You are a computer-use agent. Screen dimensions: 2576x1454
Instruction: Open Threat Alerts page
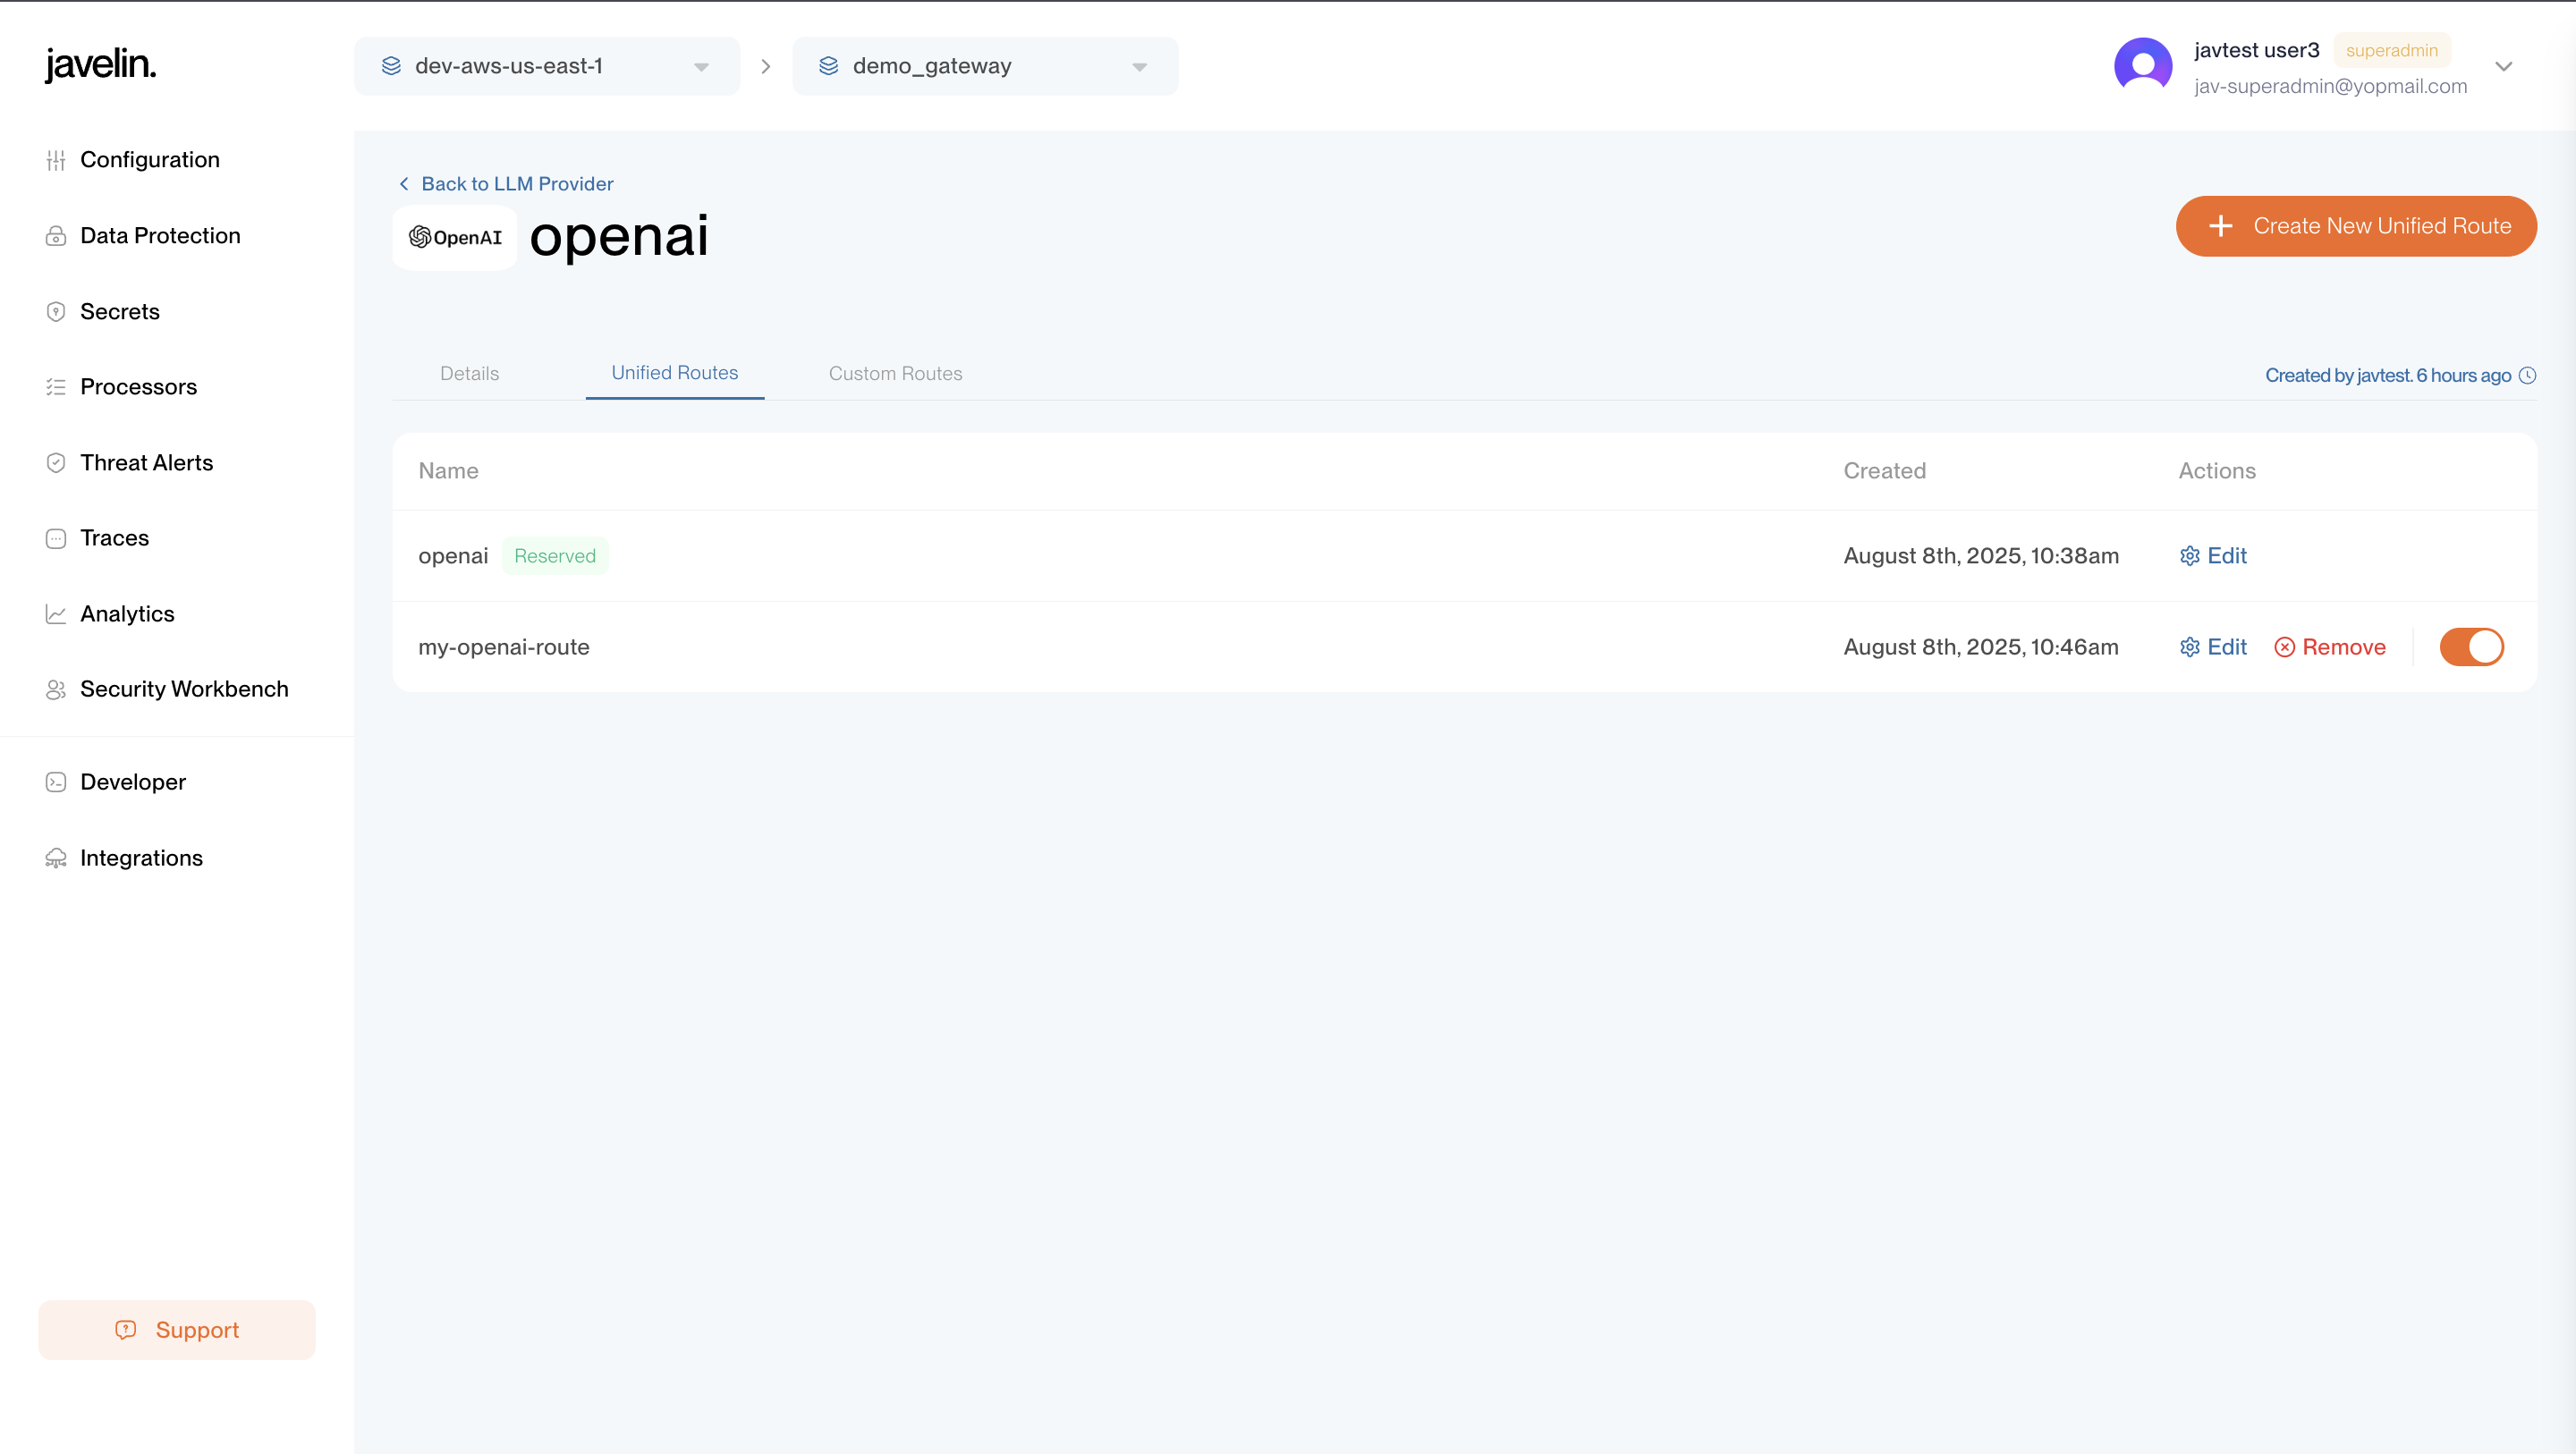pos(147,463)
